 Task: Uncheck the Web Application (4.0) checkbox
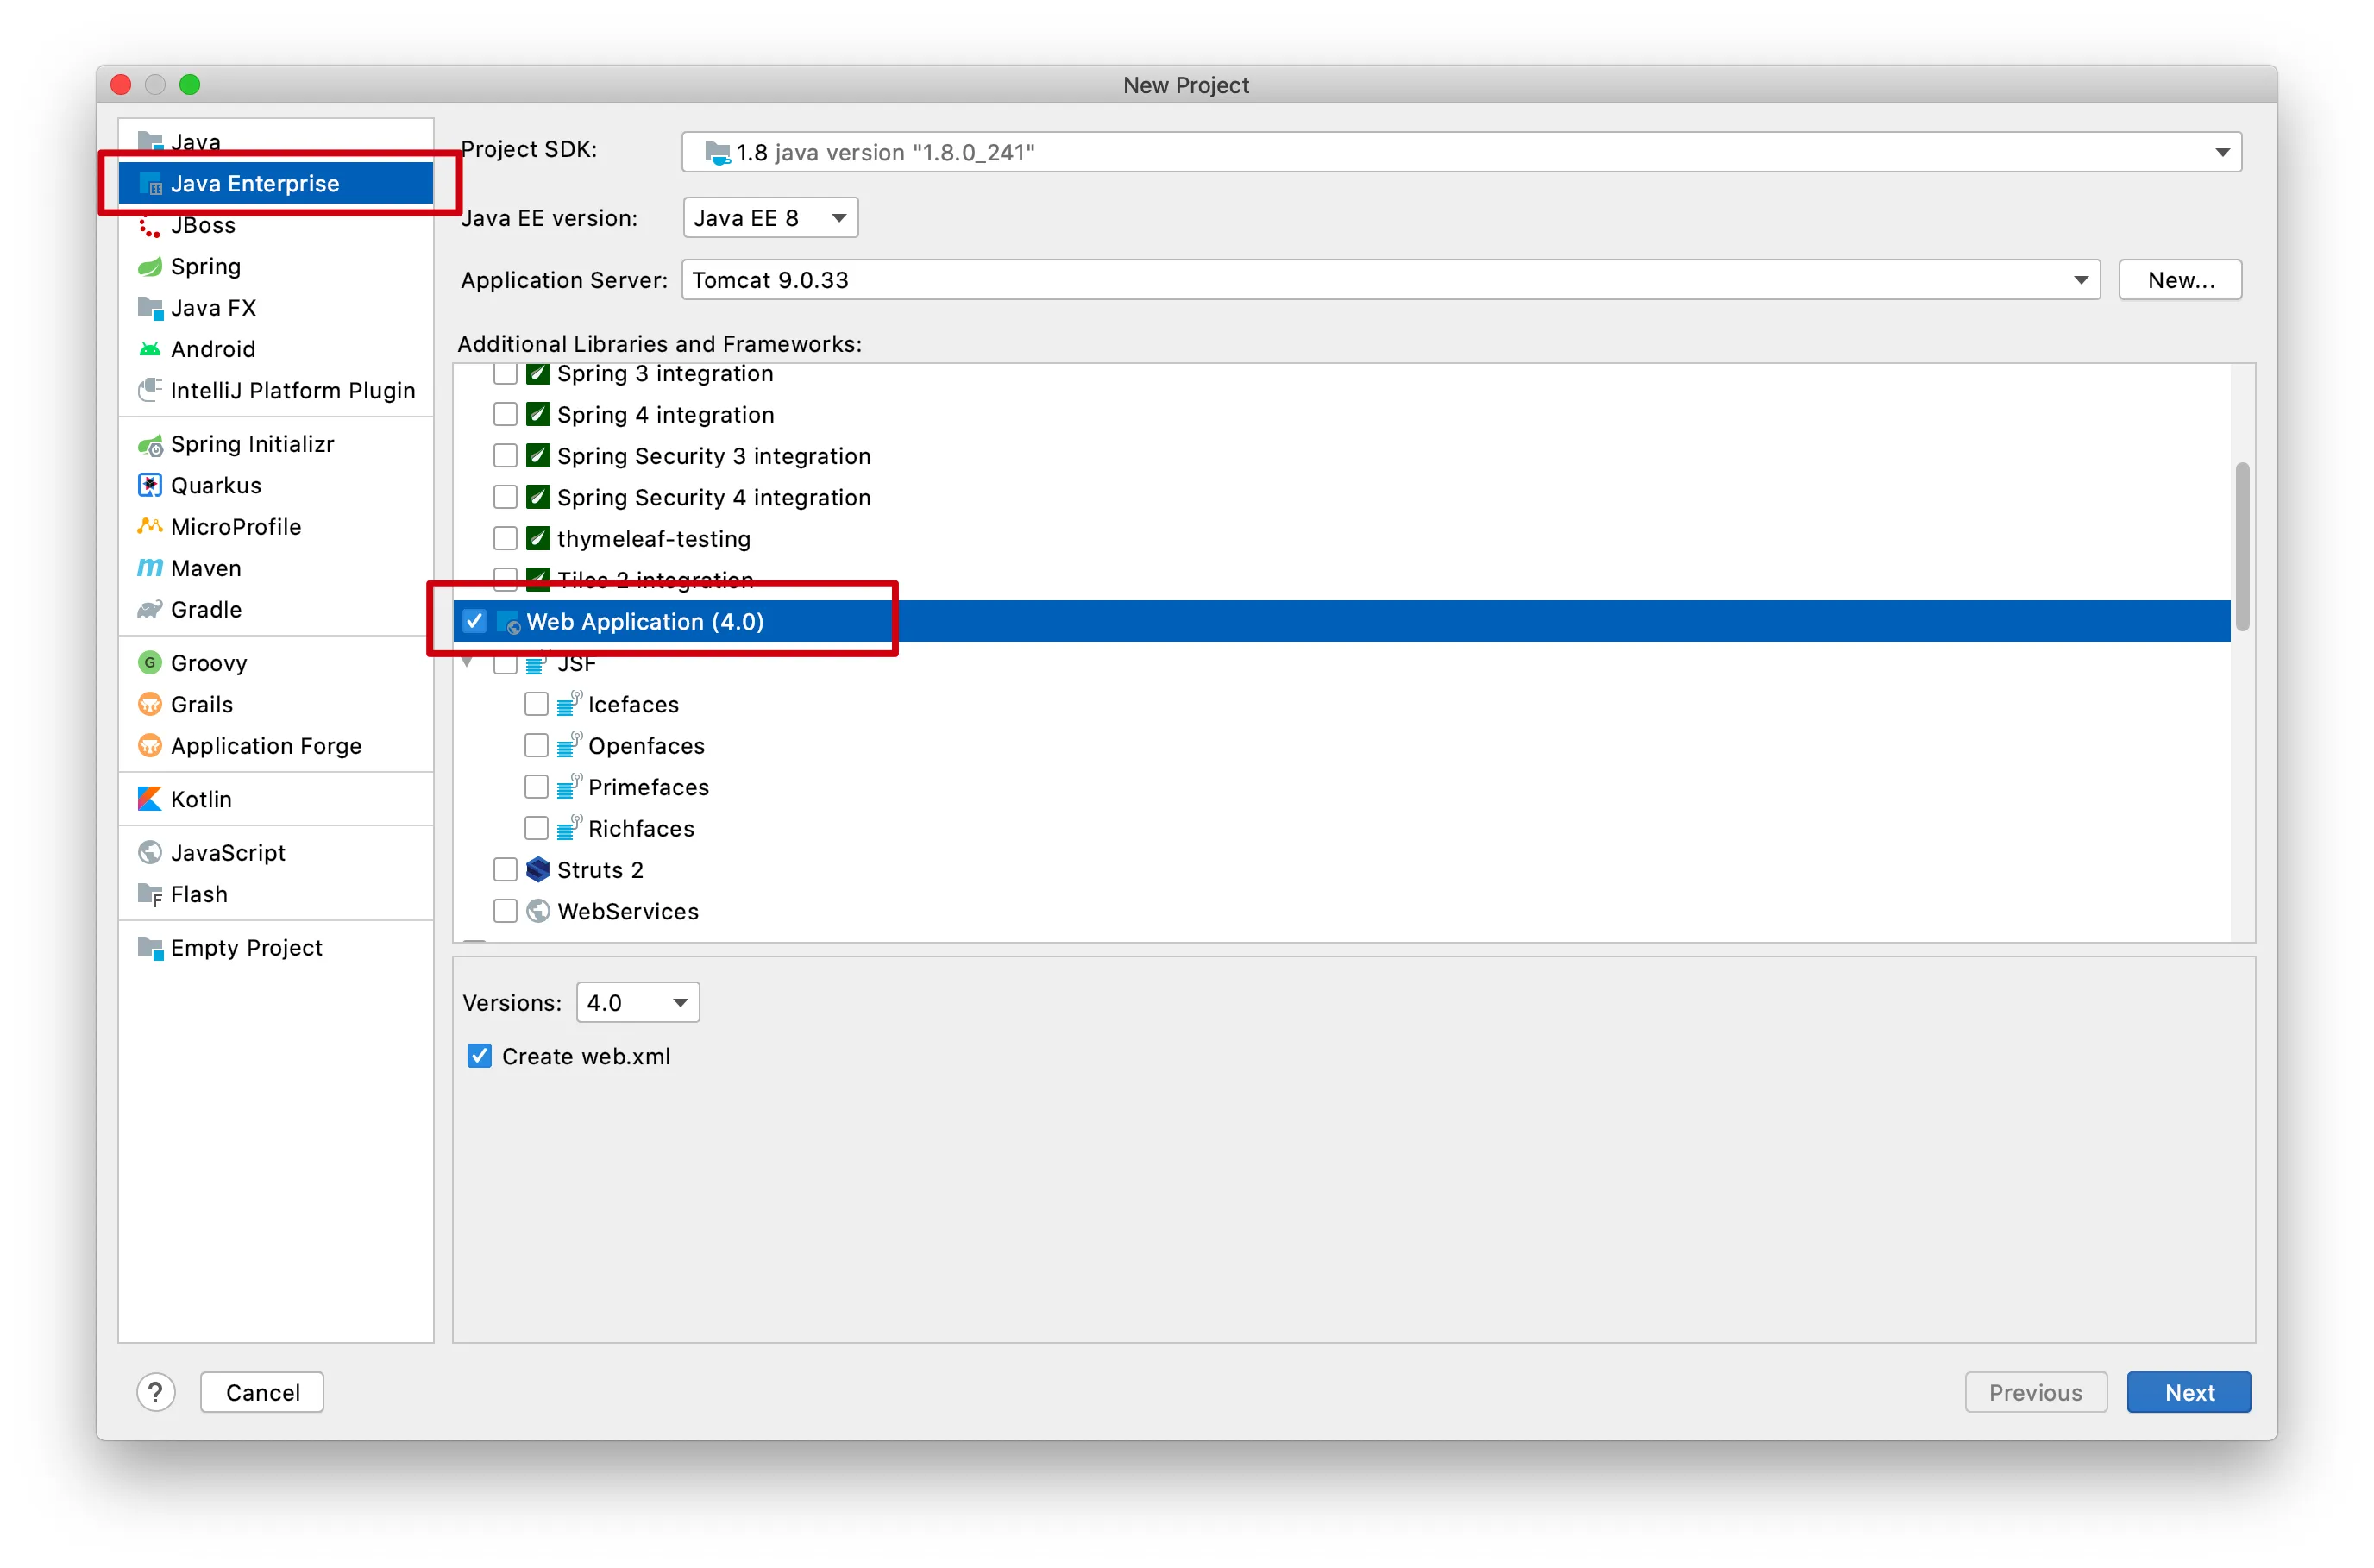(x=474, y=622)
